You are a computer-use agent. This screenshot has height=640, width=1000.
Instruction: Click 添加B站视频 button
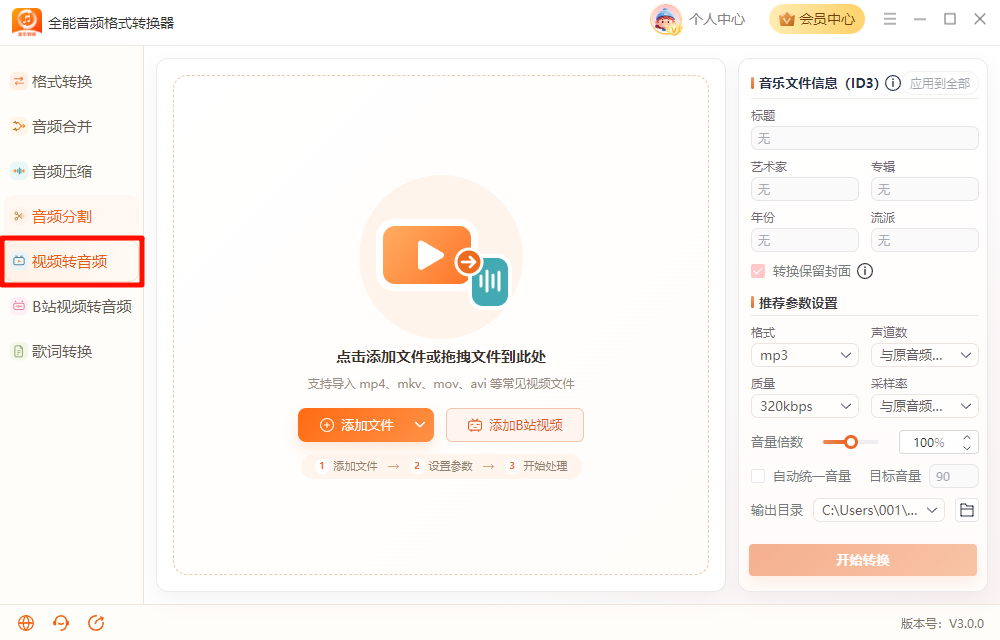[x=515, y=425]
